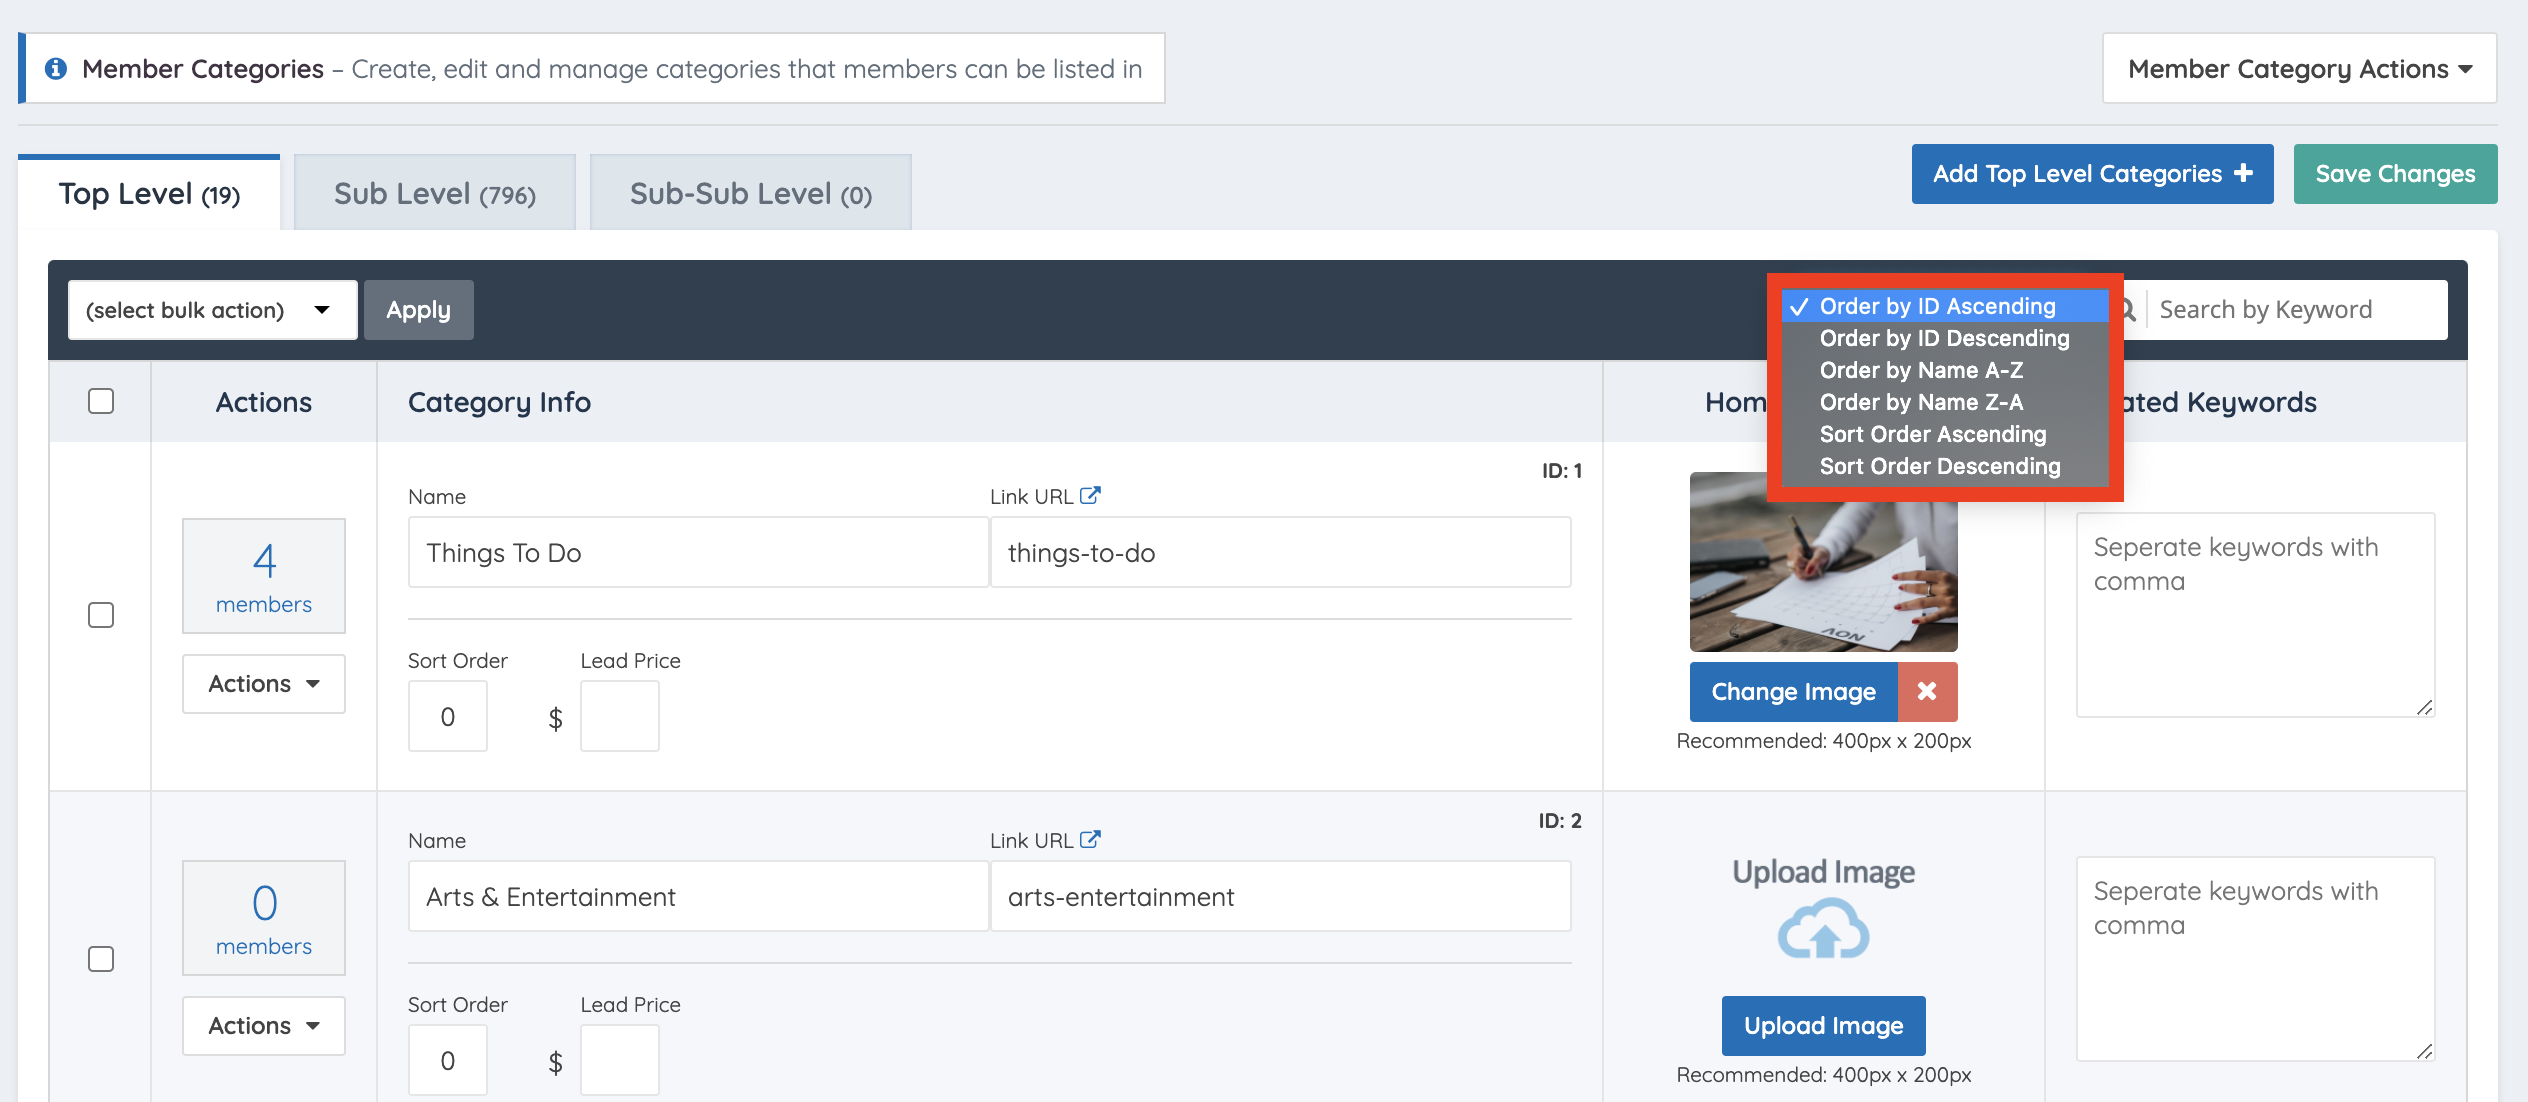Viewport: 2528px width, 1102px height.
Task: Open Link URL external icon for Arts & Entertainment
Action: (1090, 839)
